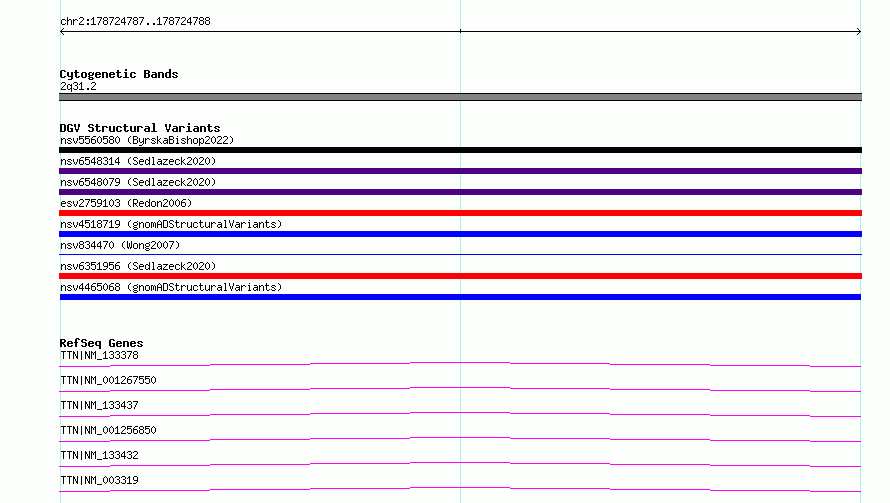Select the blue bar under nsv4465068
Screen dimensions: 890x503
(460, 297)
